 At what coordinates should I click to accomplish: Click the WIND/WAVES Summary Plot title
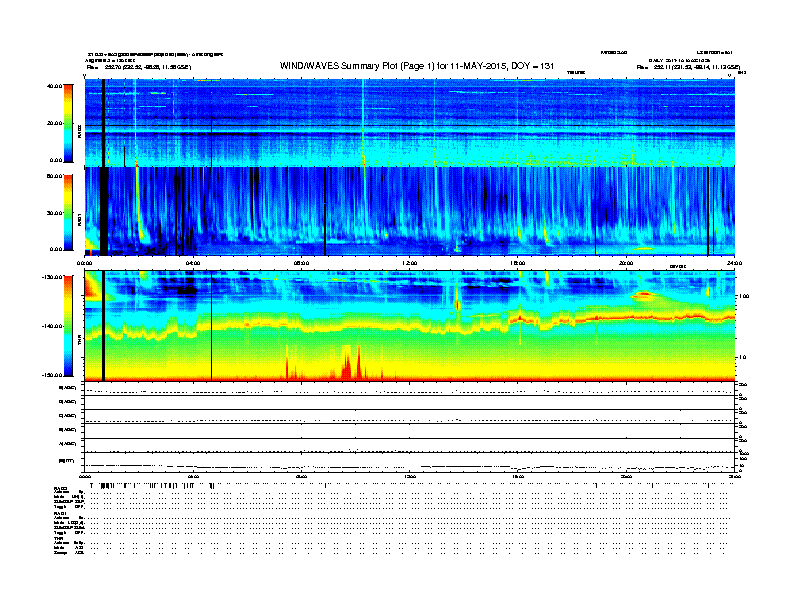click(417, 66)
